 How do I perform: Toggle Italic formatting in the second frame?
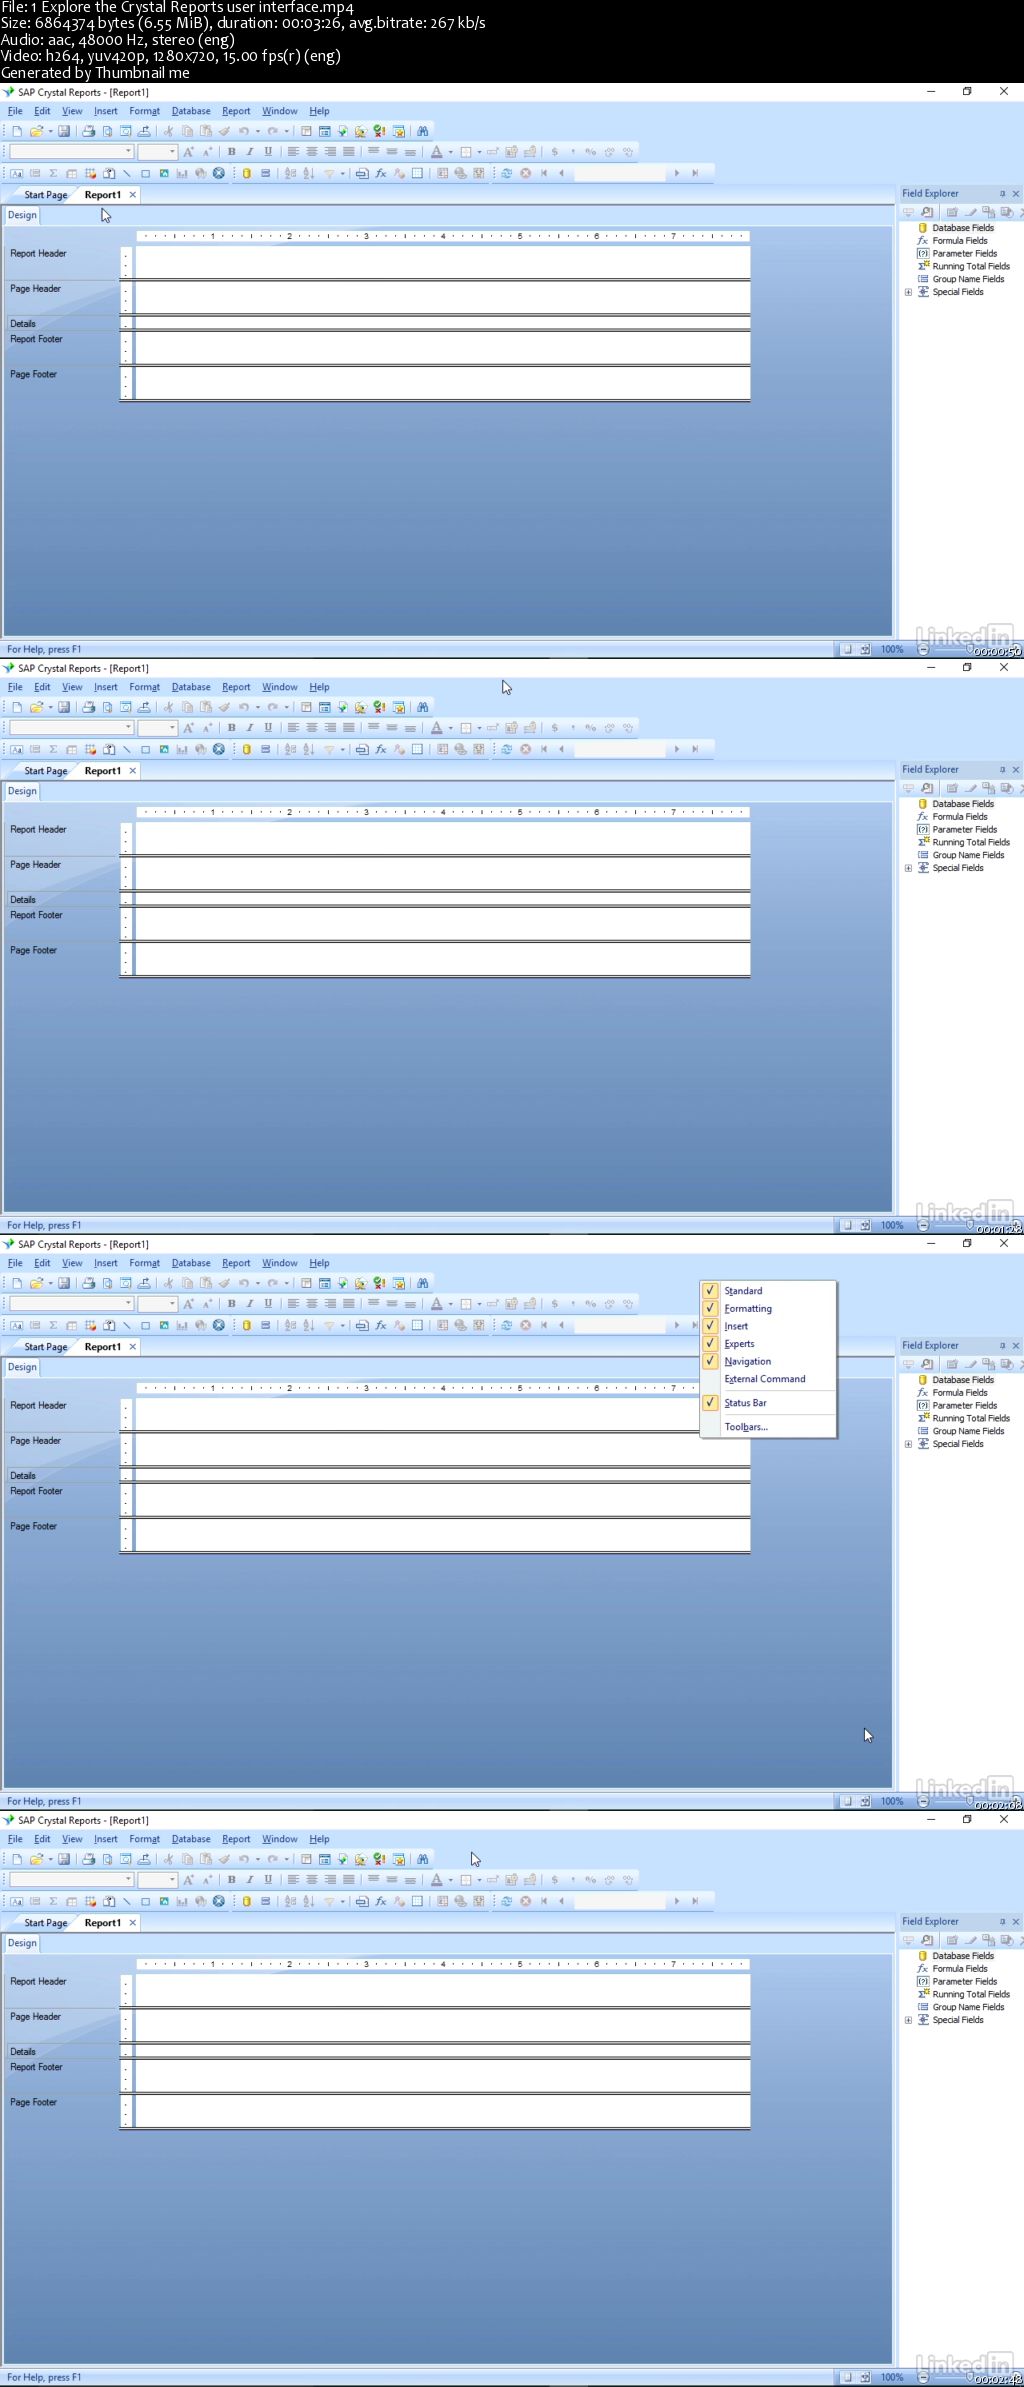pyautogui.click(x=250, y=728)
